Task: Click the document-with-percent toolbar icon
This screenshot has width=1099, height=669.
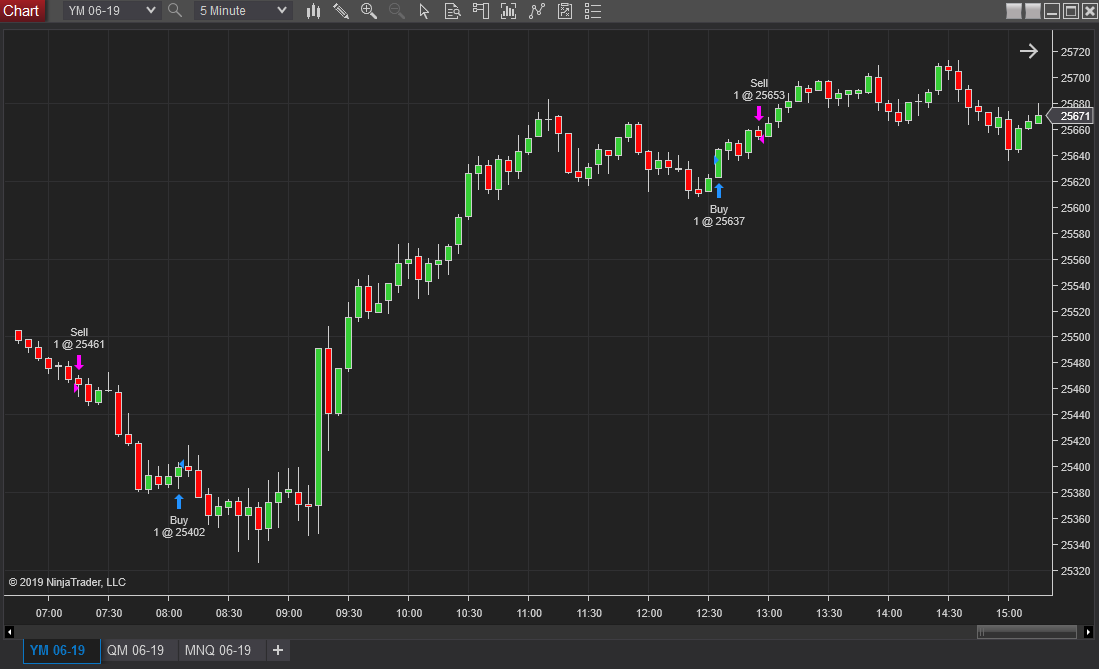Action: coord(564,11)
